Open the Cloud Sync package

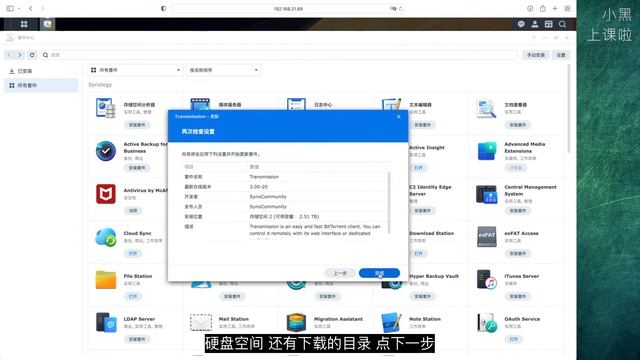[x=133, y=253]
